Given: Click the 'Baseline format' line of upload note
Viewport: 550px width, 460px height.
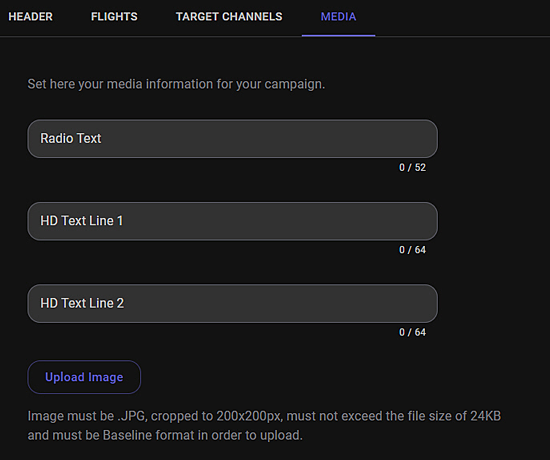Looking at the screenshot, I should (165, 435).
